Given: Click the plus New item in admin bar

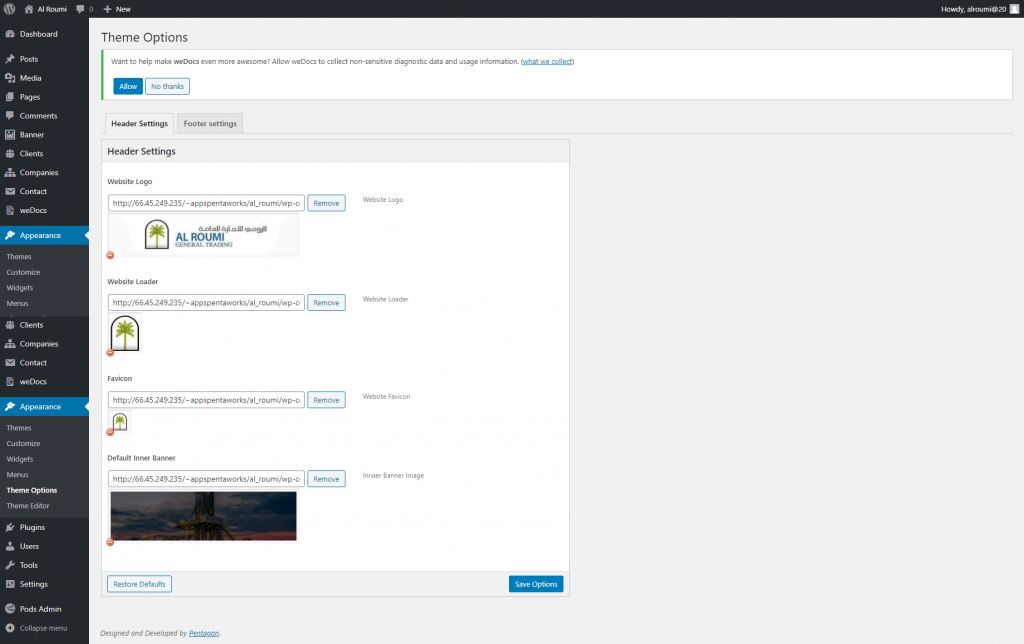Looking at the screenshot, I should click(x=117, y=9).
